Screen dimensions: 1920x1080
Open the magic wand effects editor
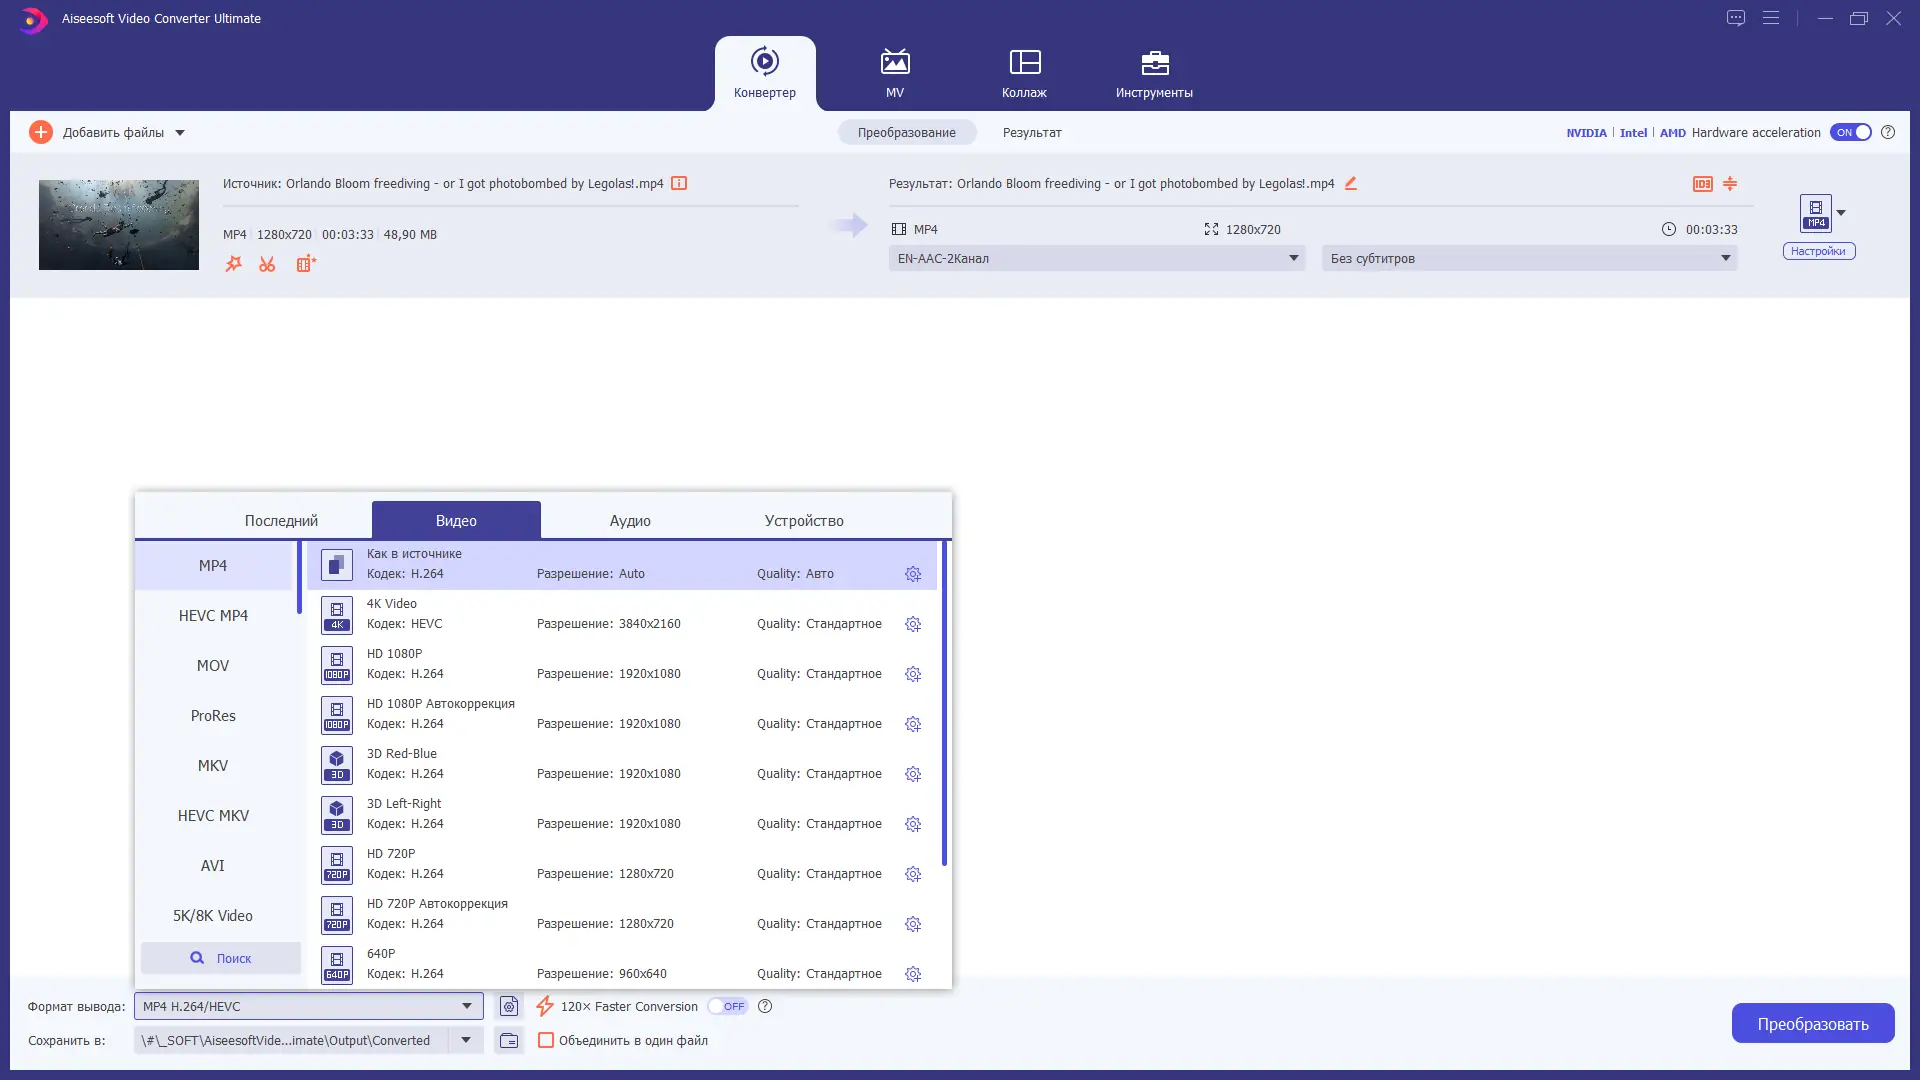pos(233,264)
